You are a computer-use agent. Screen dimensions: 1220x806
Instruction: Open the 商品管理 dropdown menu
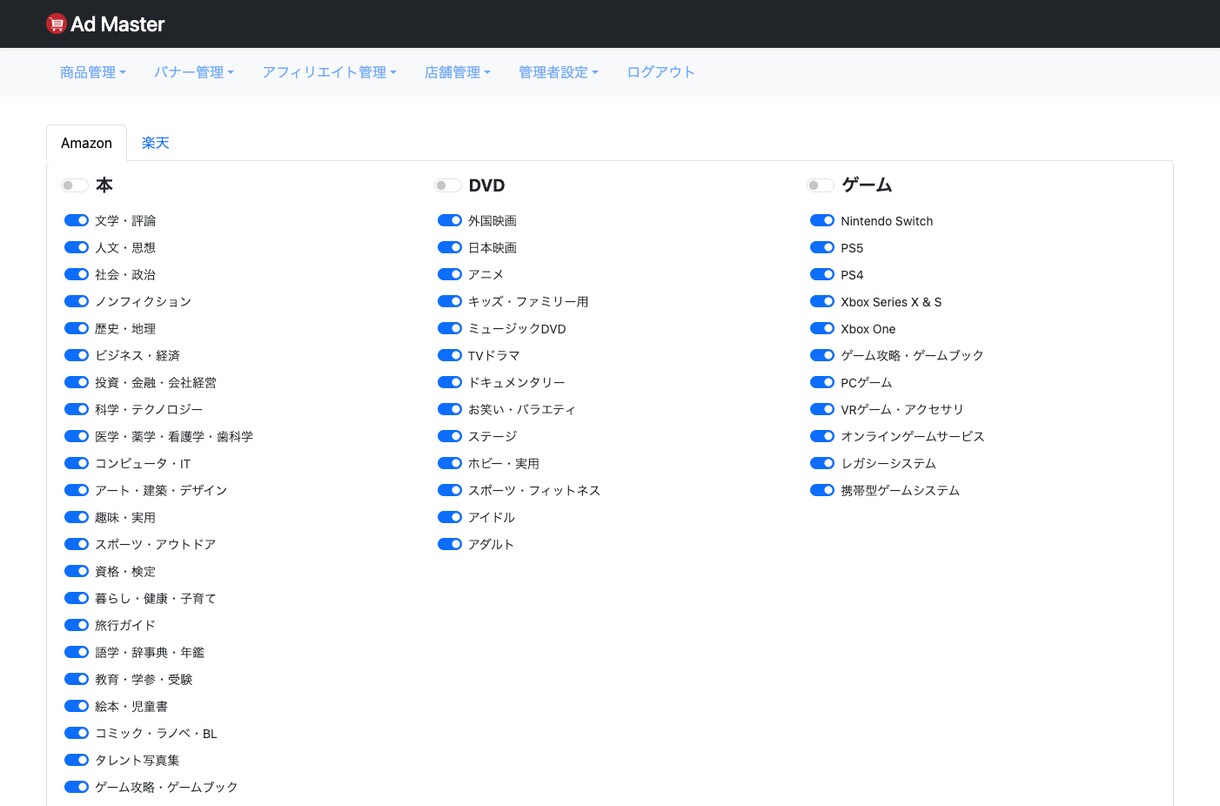(93, 72)
